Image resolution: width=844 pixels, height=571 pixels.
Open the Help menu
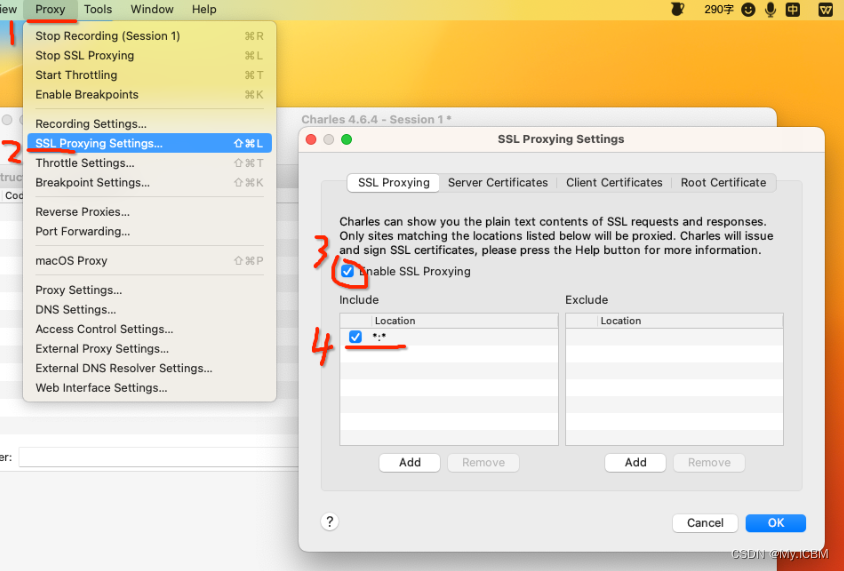click(x=204, y=9)
